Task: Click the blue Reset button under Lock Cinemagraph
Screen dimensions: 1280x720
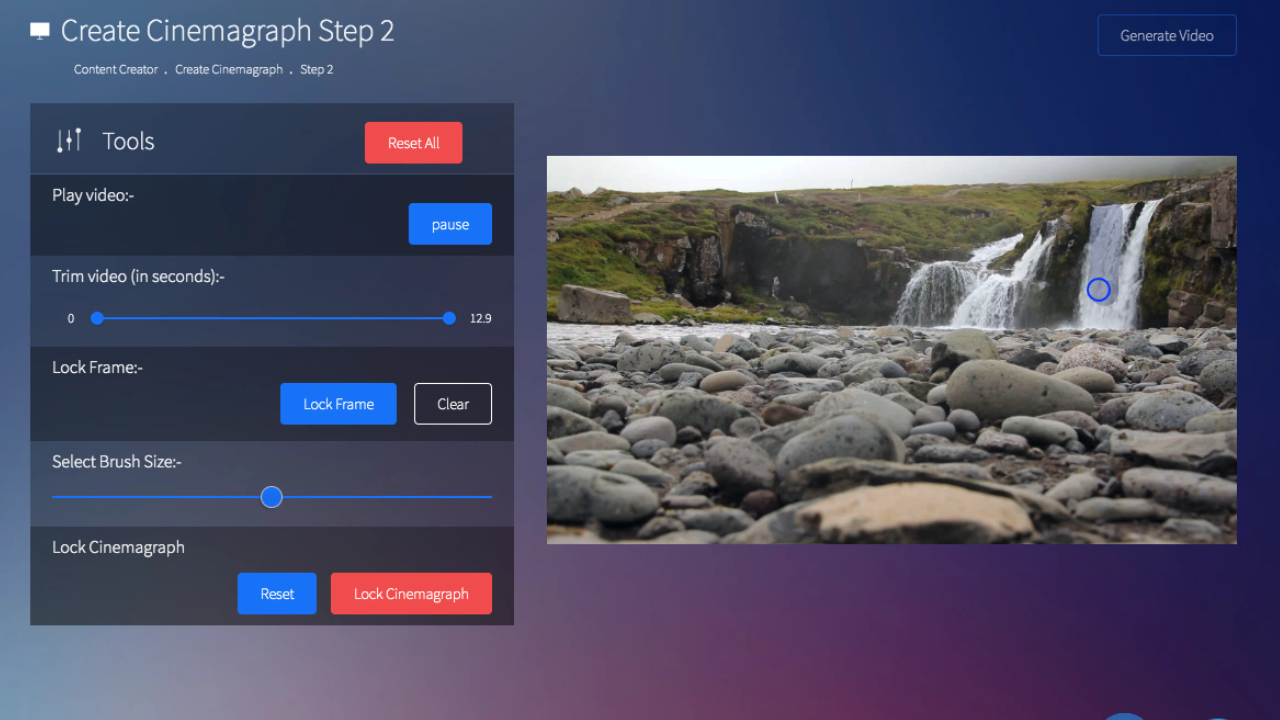Action: [x=277, y=594]
